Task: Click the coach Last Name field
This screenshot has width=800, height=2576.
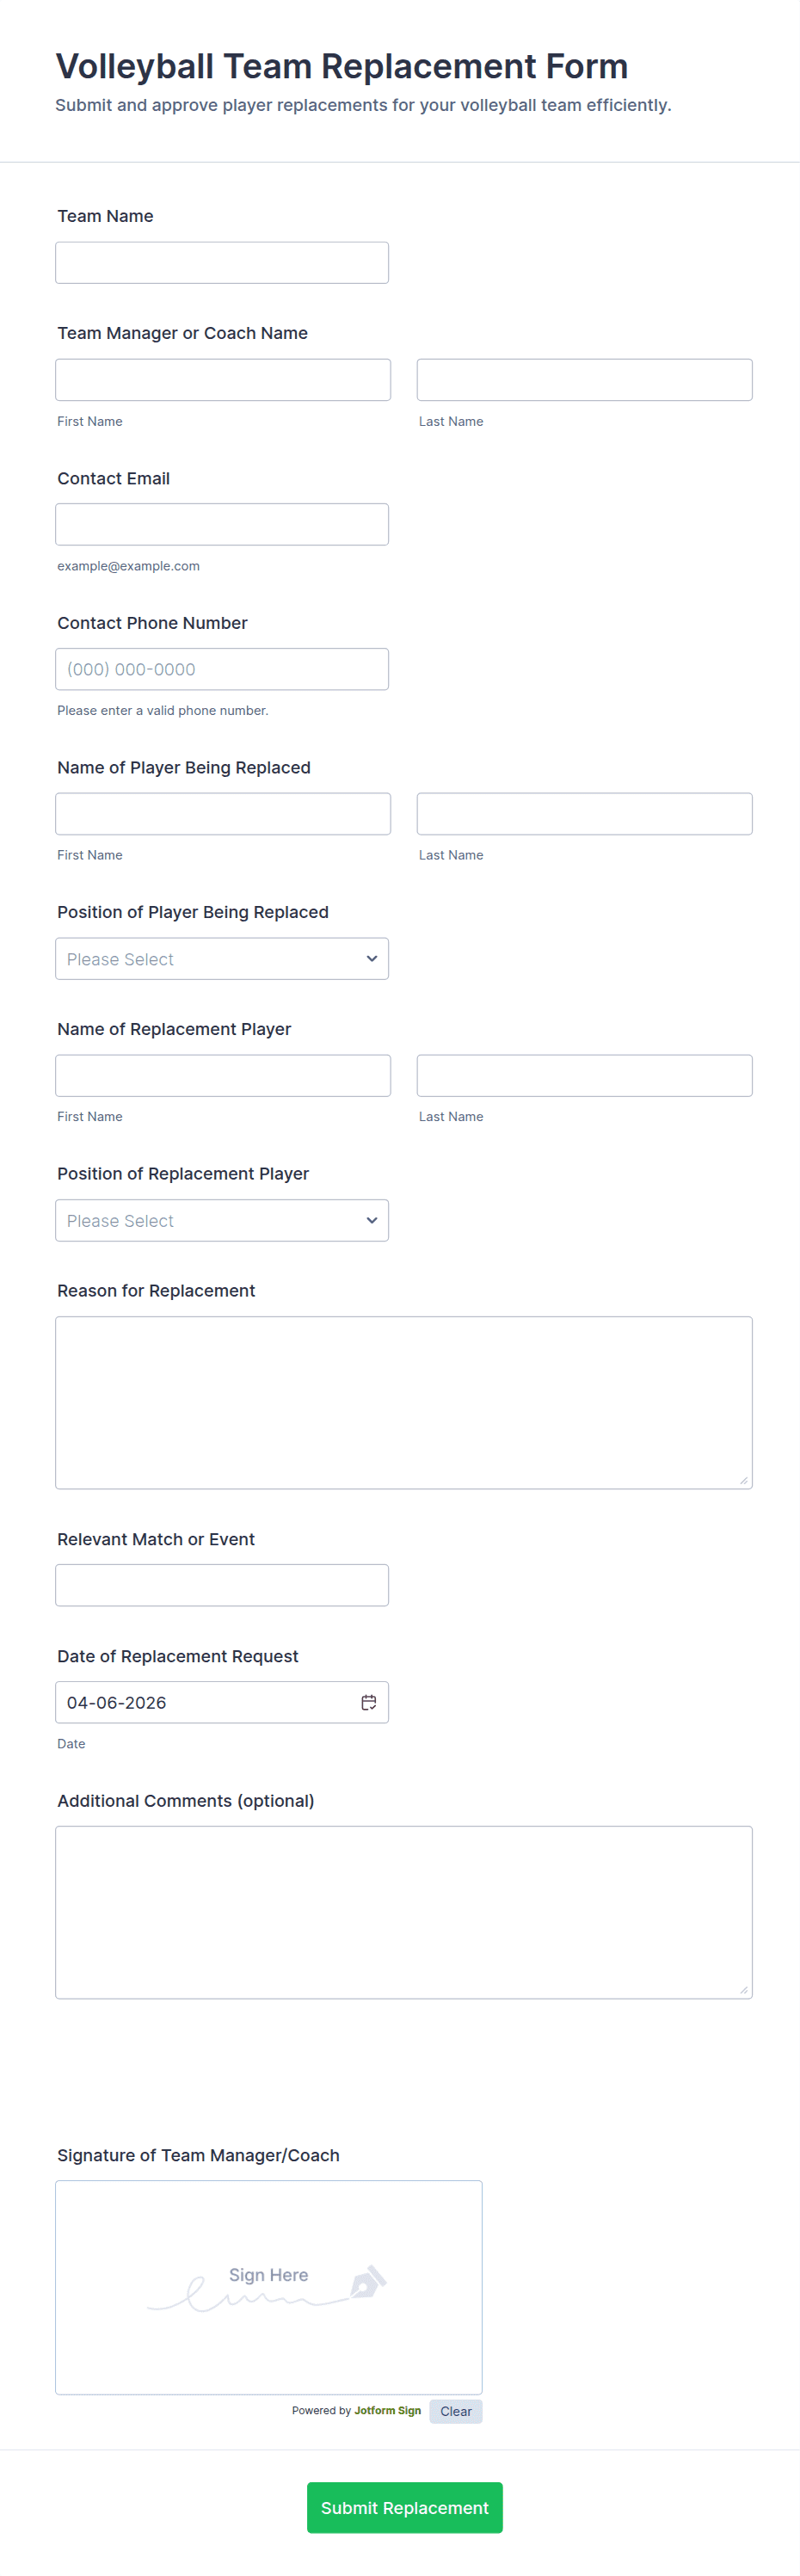Action: click(x=584, y=380)
